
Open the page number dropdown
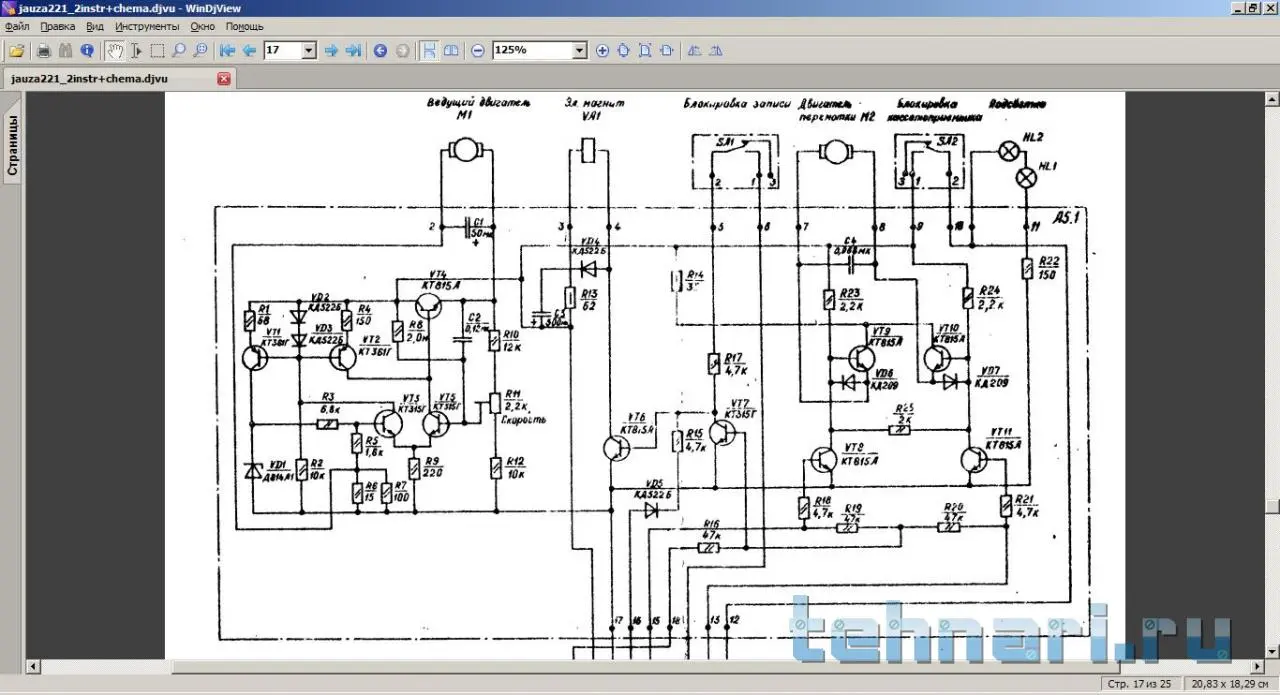point(308,50)
